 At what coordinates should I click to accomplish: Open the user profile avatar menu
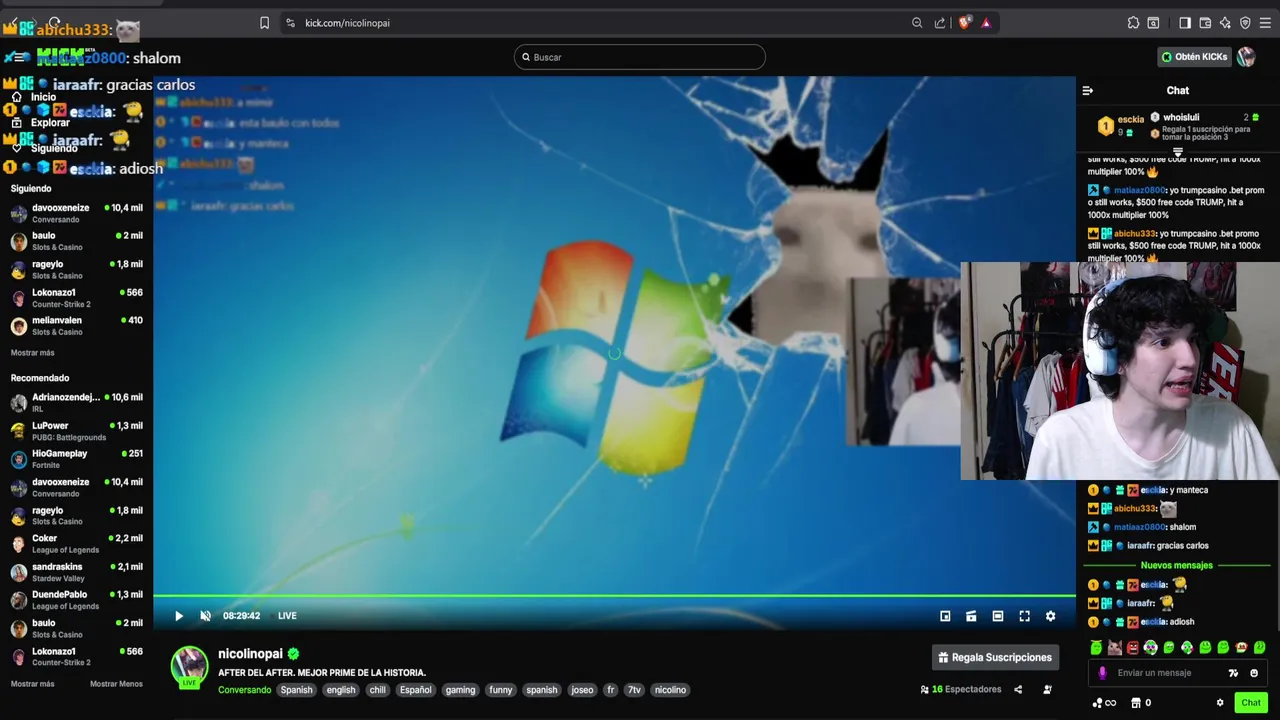[1246, 57]
